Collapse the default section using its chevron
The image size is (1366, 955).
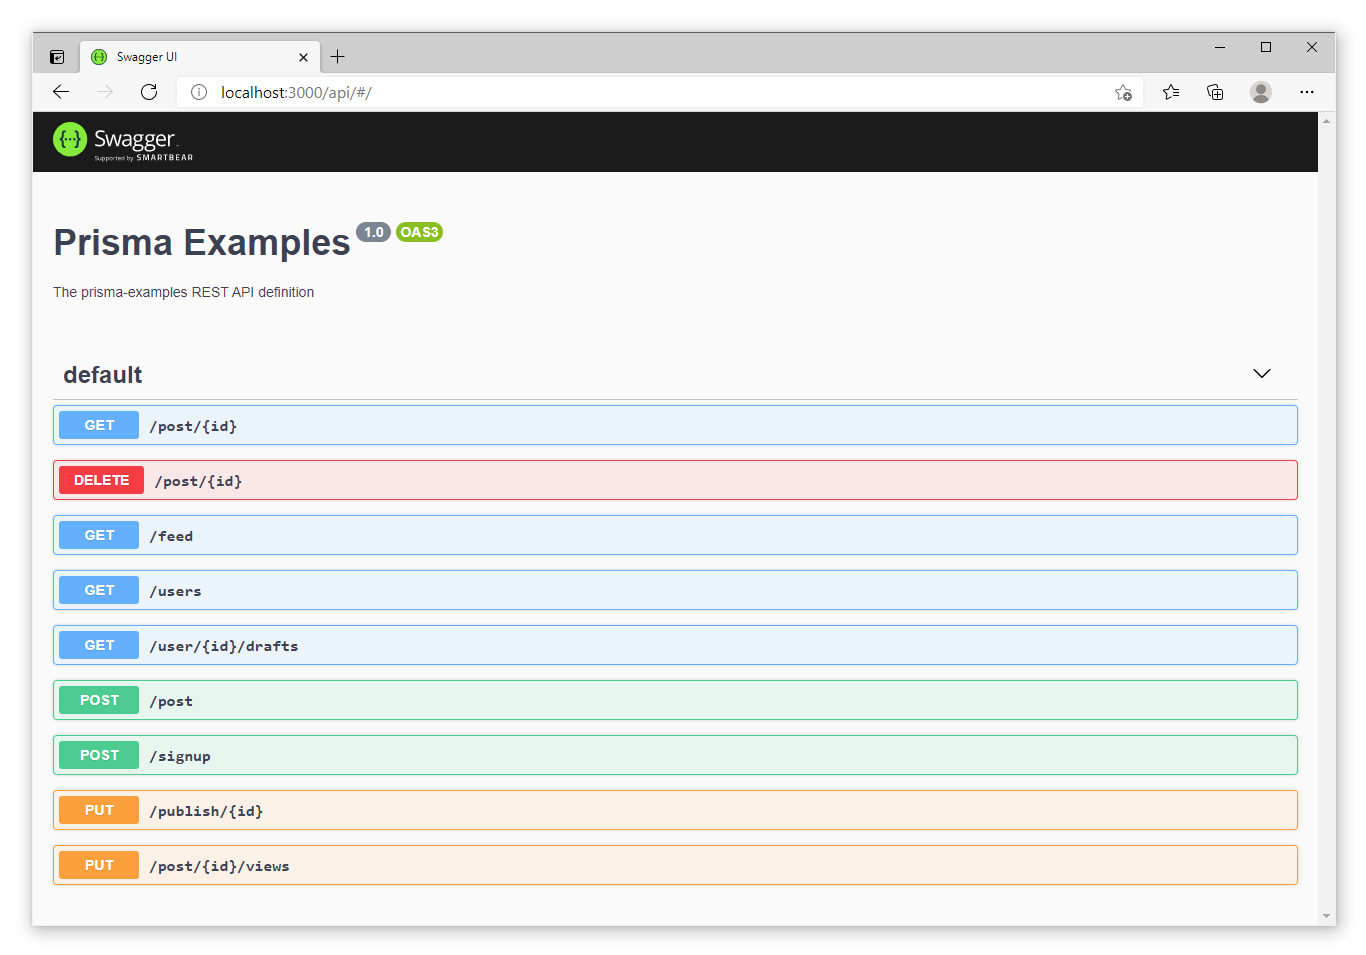(x=1261, y=373)
